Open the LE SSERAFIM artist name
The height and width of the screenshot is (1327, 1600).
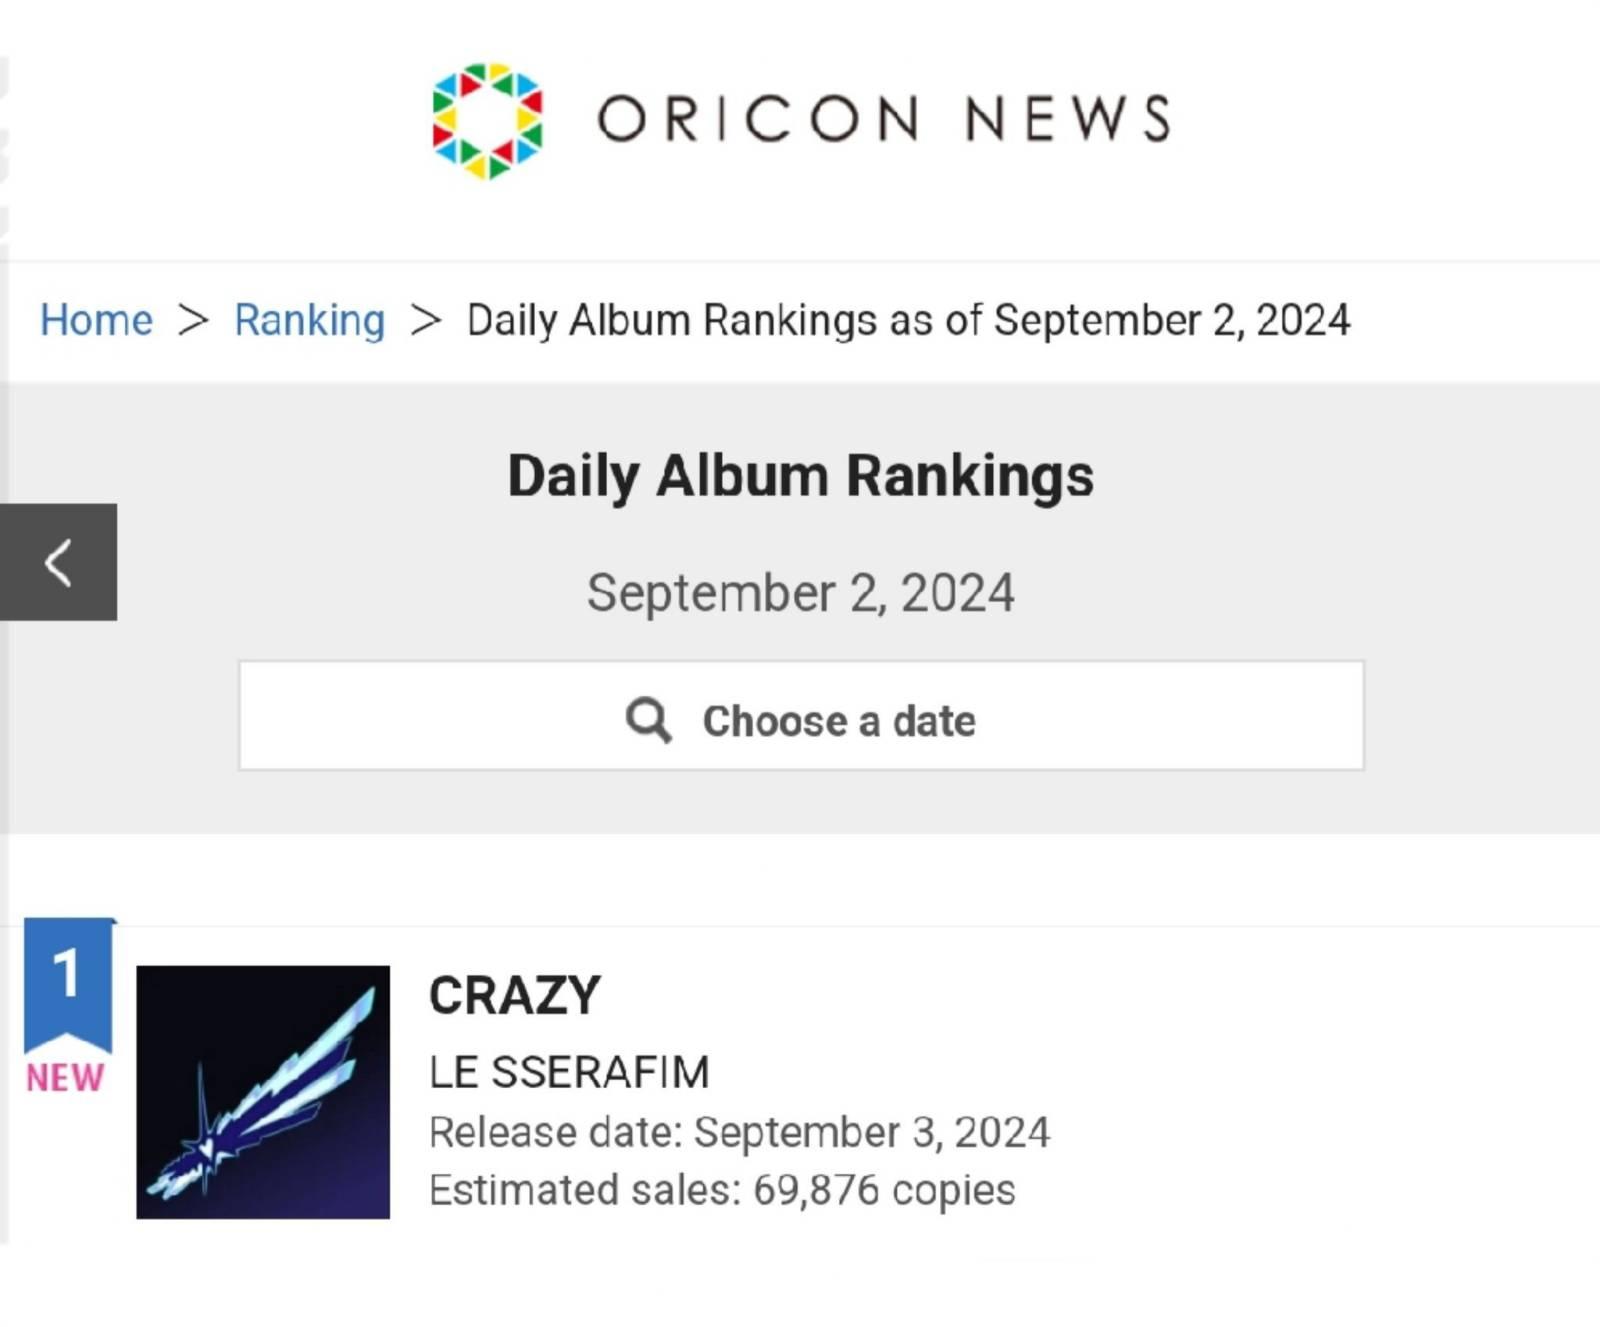tap(569, 1072)
